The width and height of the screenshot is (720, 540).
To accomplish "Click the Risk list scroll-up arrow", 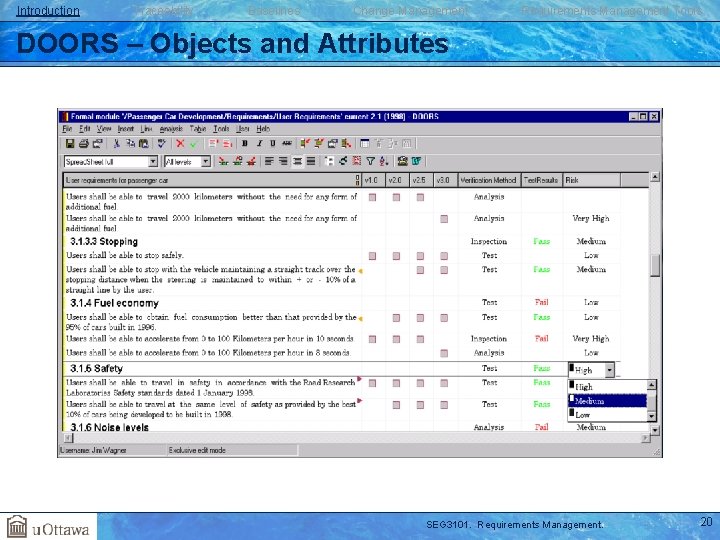I will [x=651, y=385].
